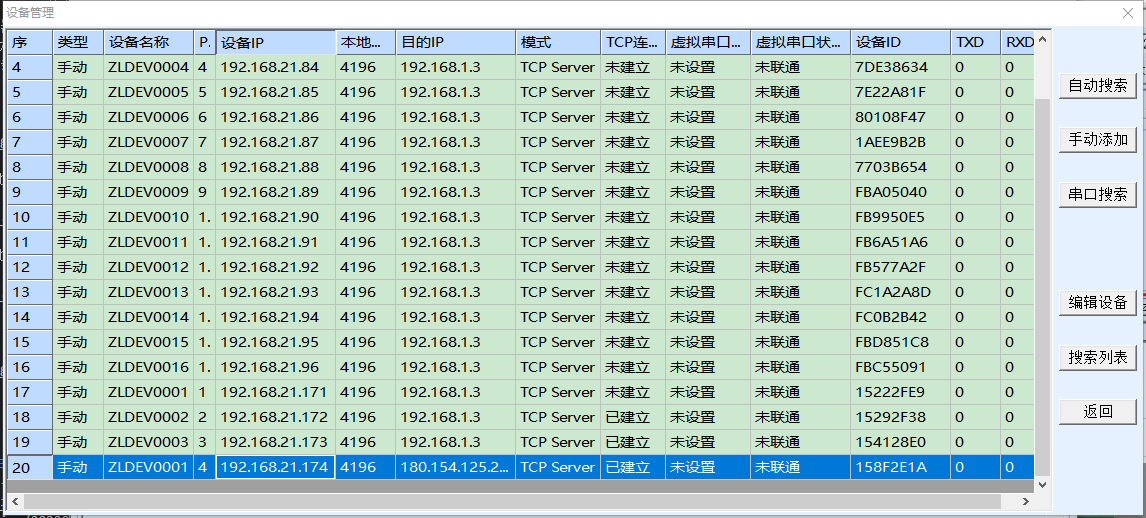
Task: Click row number 13 header cell
Action: 30,292
